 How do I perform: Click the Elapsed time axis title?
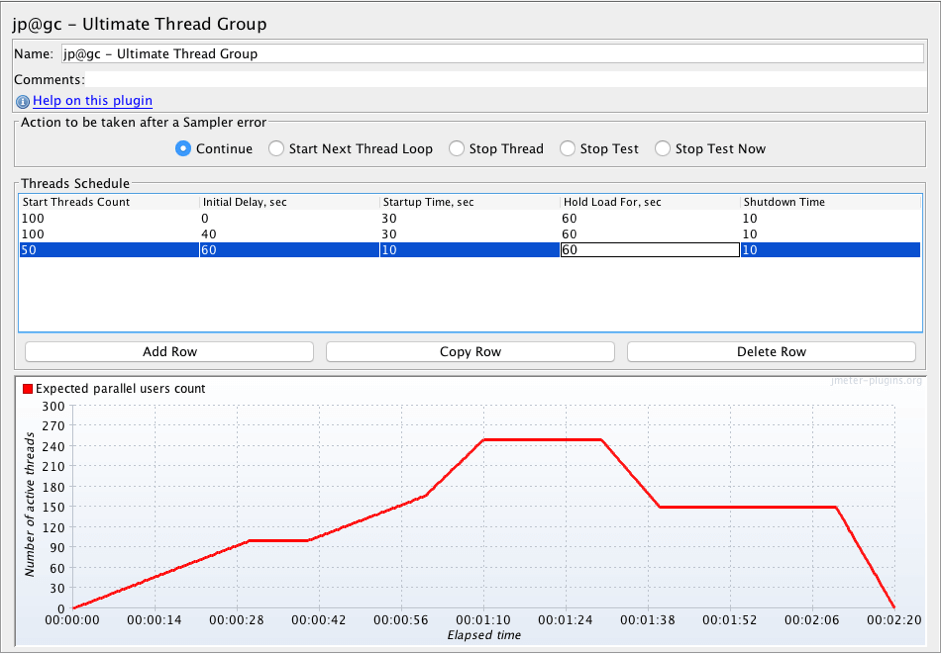484,635
